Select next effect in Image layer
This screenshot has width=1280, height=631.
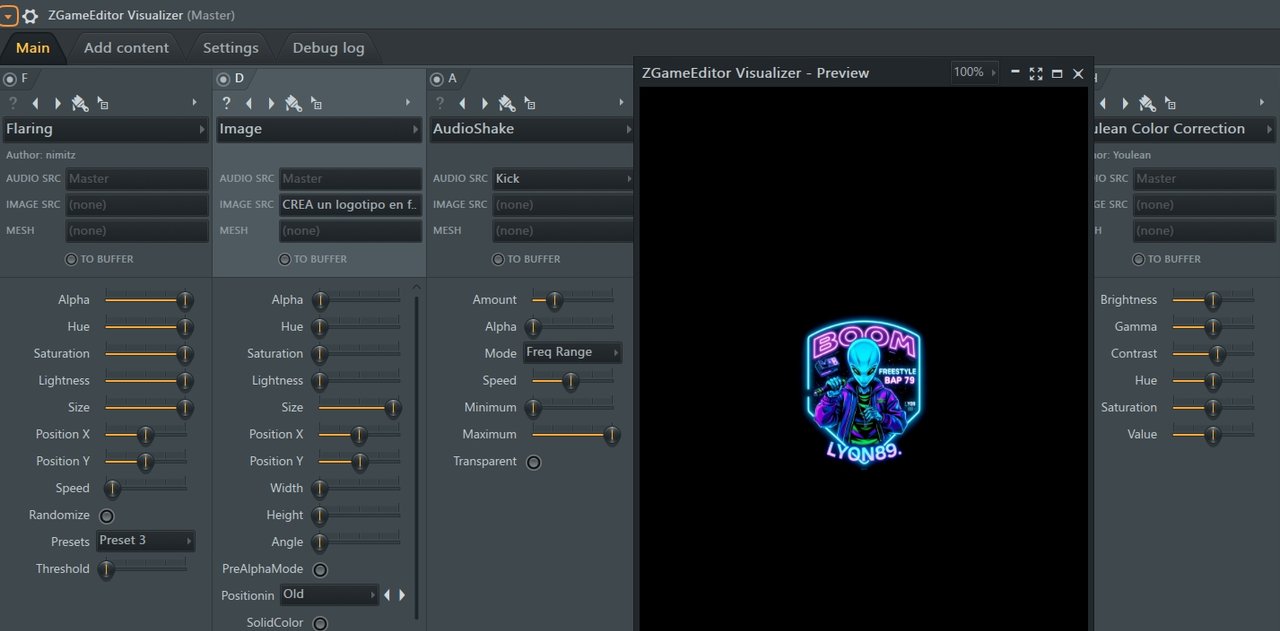coord(270,103)
